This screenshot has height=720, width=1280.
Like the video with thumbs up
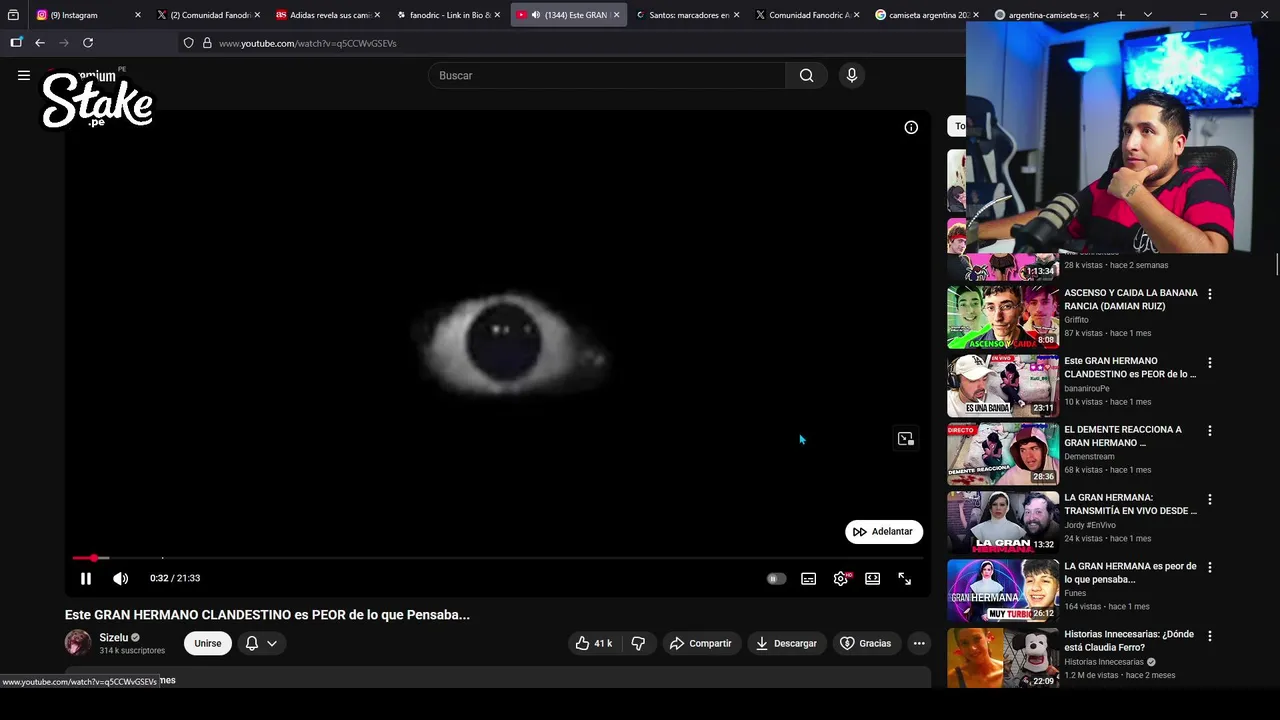tap(593, 643)
